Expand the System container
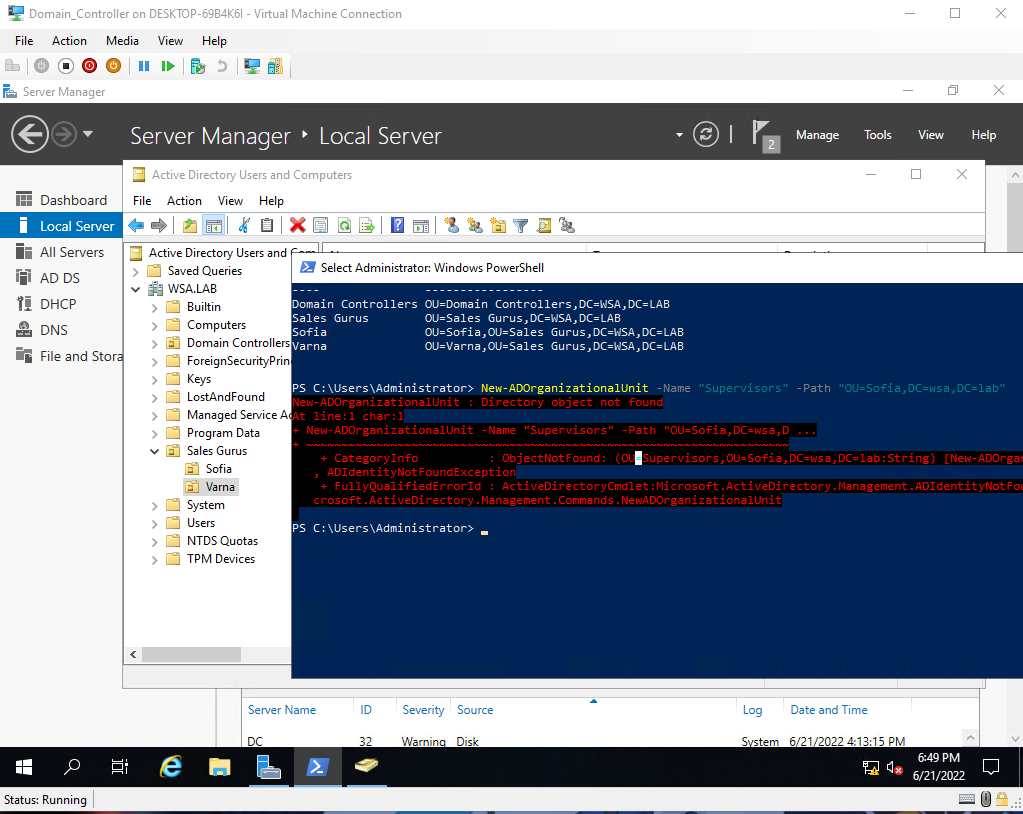This screenshot has width=1023, height=814. click(x=155, y=505)
